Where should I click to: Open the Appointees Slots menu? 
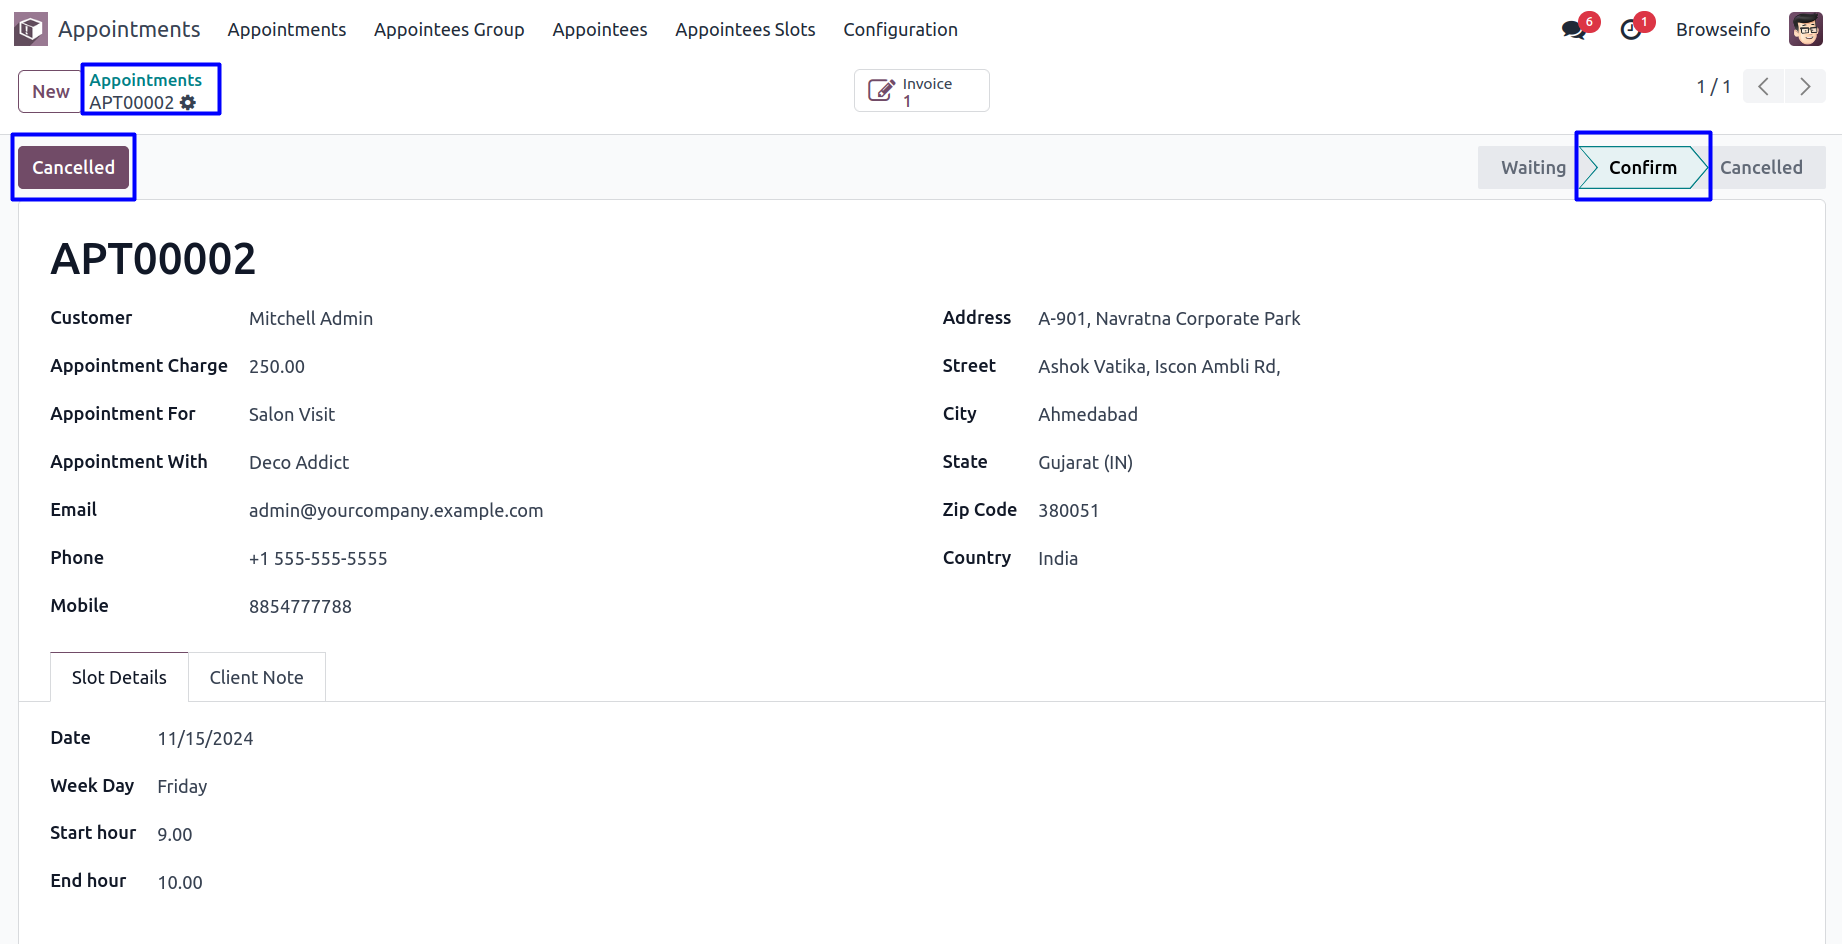745,29
